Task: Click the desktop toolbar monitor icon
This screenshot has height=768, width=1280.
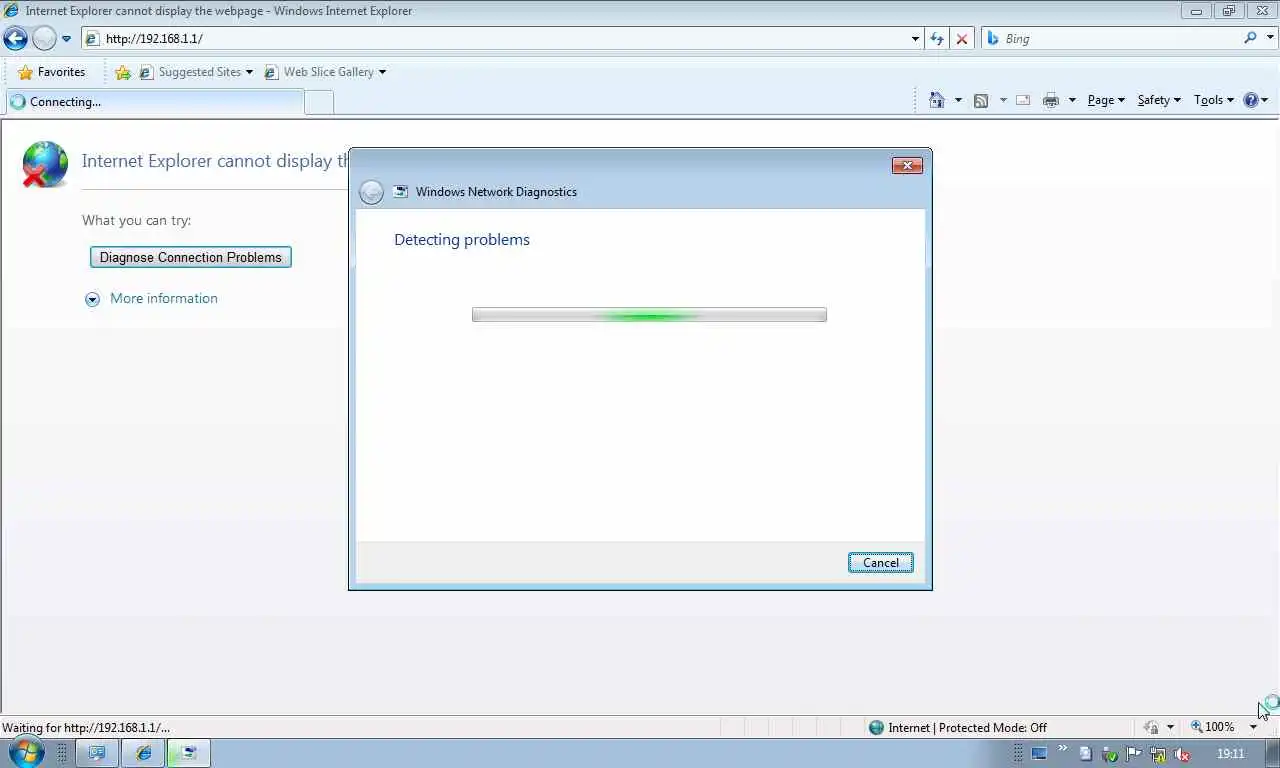Action: [x=1039, y=754]
